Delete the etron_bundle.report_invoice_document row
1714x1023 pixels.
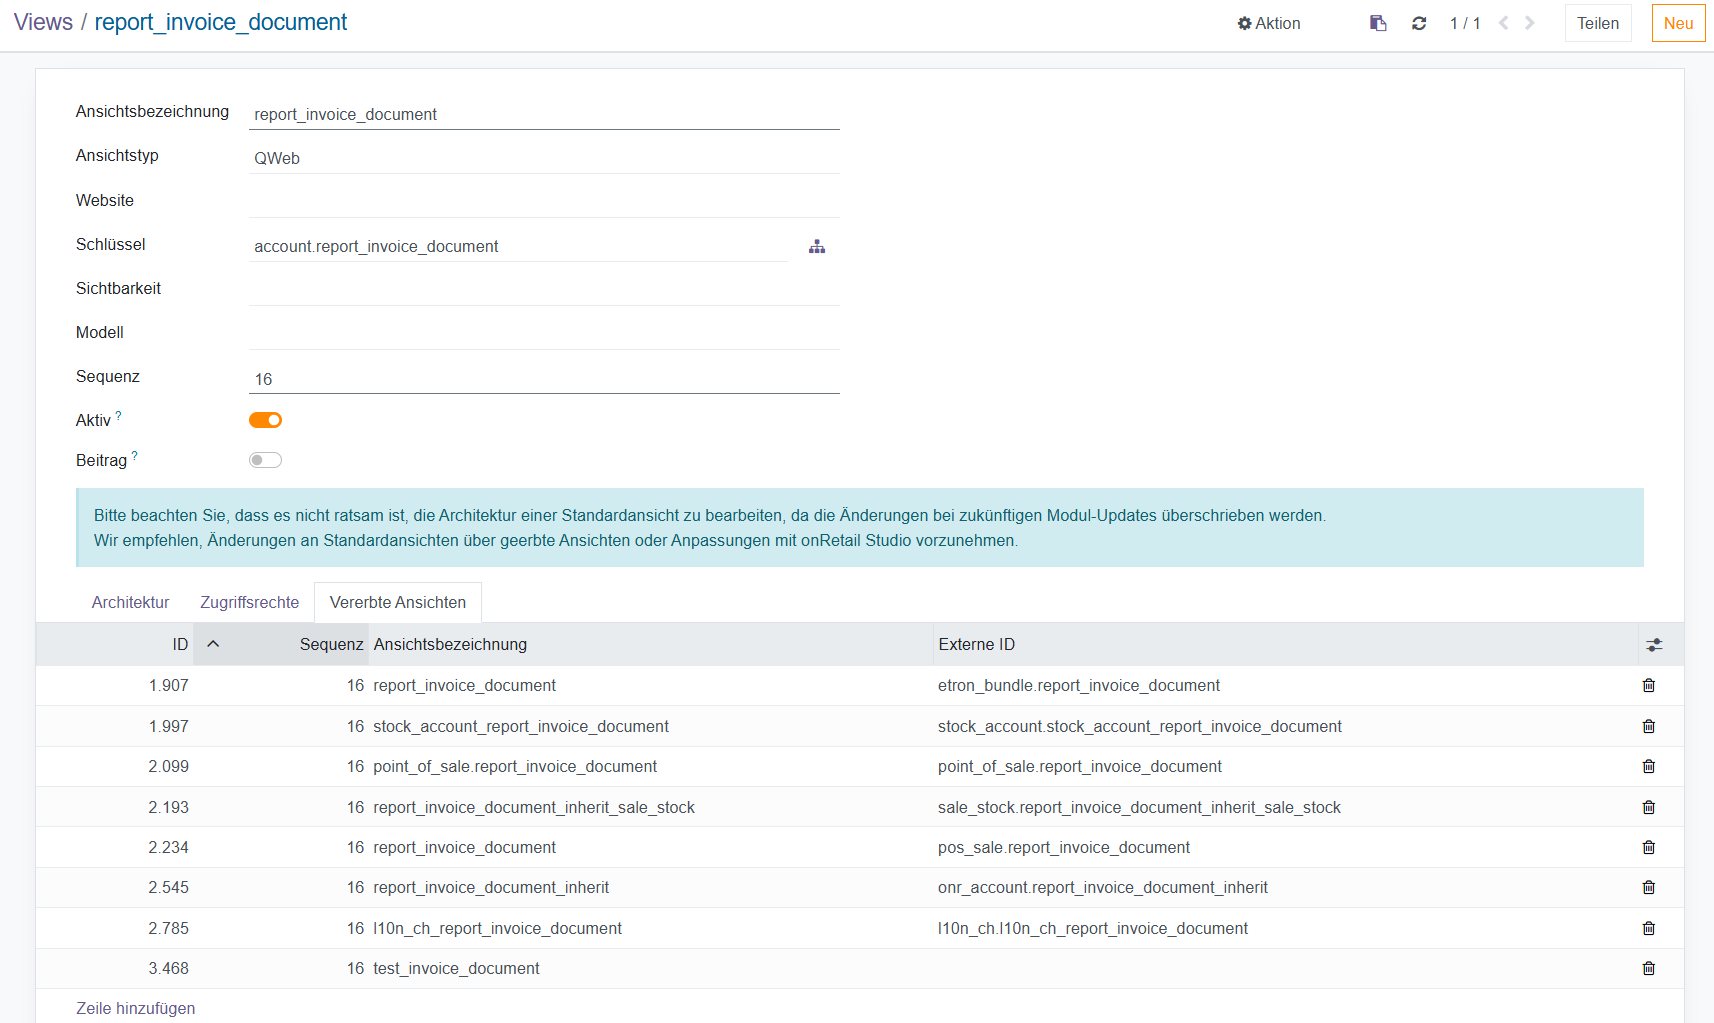(1649, 686)
